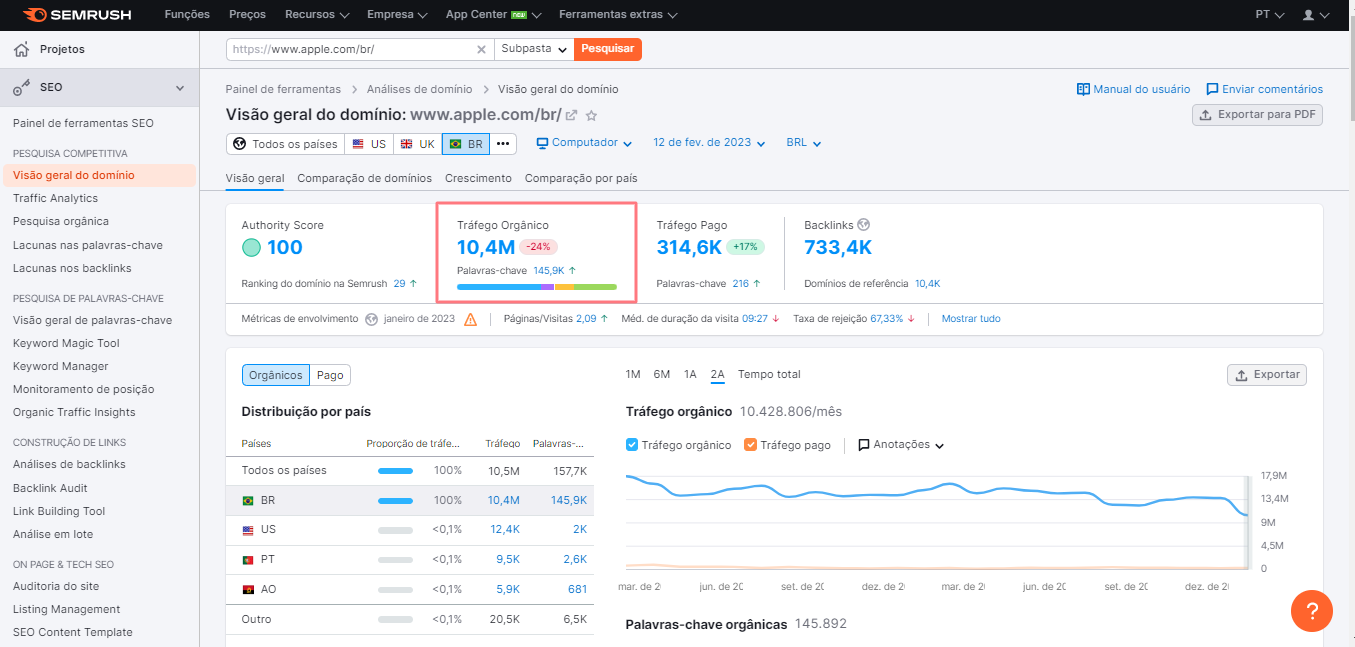Click the Pesquisar button

608,48
